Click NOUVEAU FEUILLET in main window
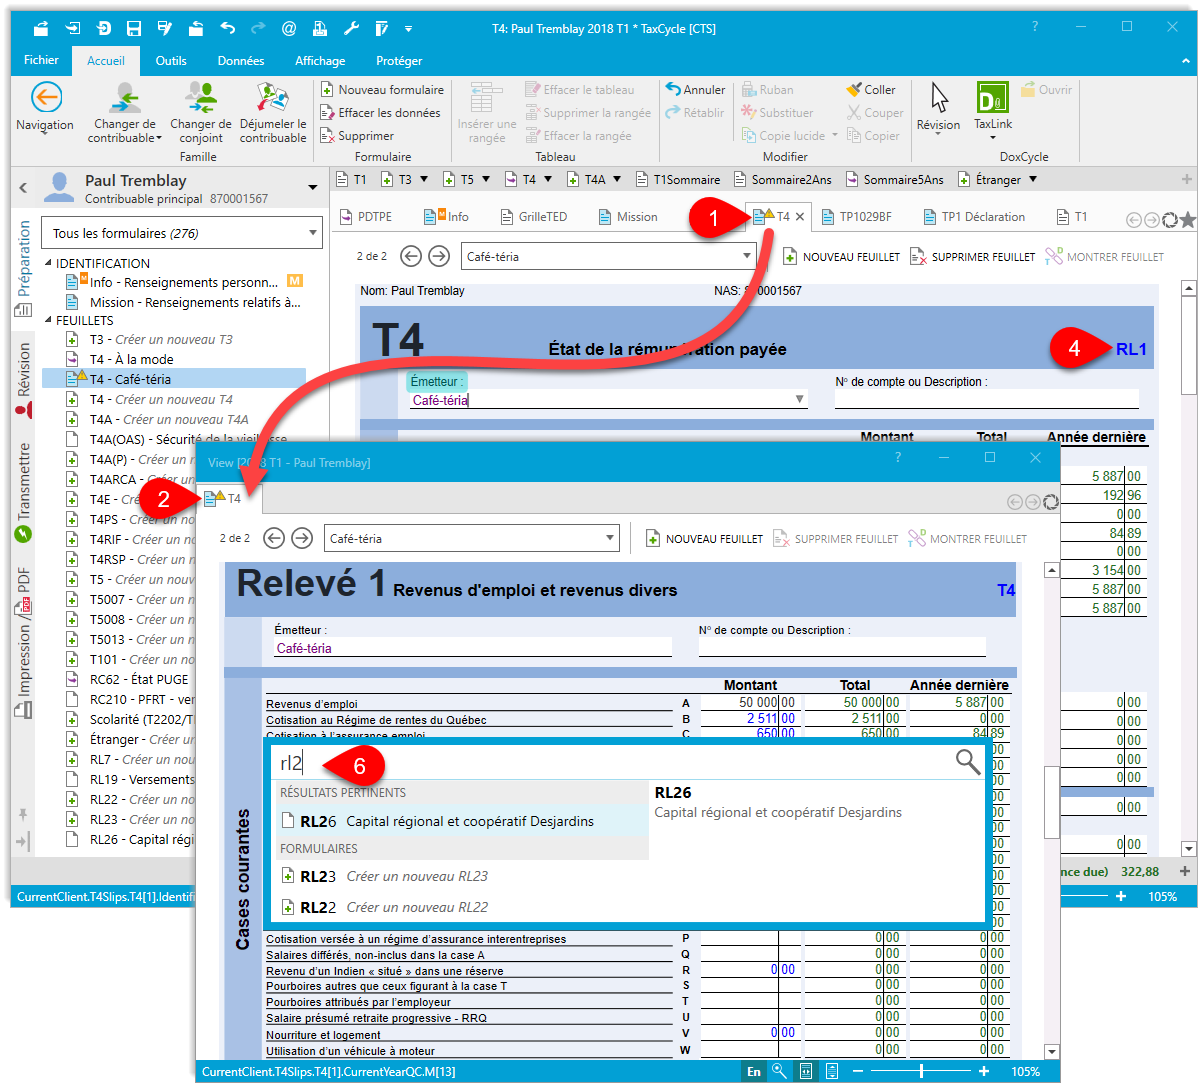Viewport: 1198px width, 1083px height. [842, 257]
